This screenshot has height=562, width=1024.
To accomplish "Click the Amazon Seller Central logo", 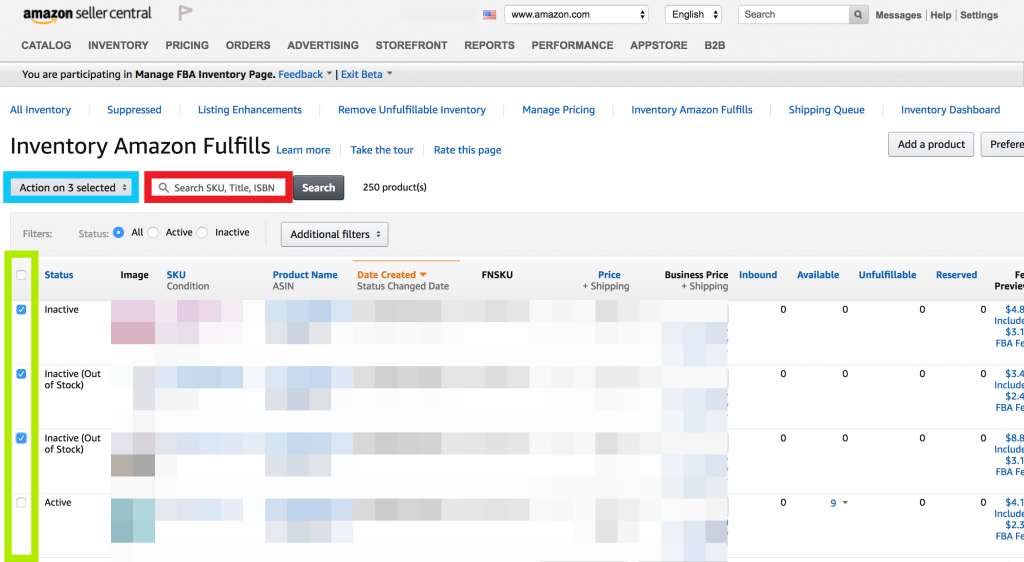I will pos(87,14).
